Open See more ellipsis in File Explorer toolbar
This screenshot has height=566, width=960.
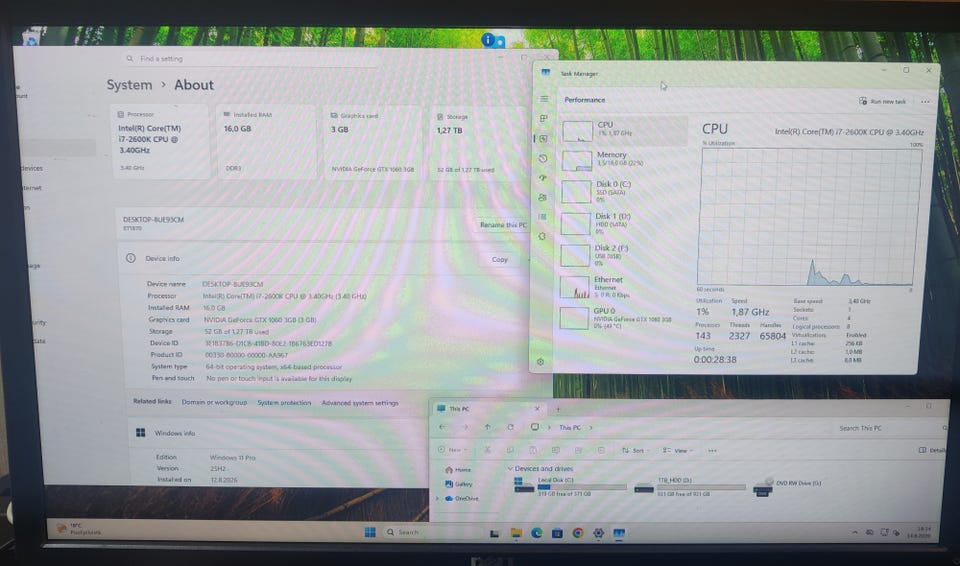point(712,450)
